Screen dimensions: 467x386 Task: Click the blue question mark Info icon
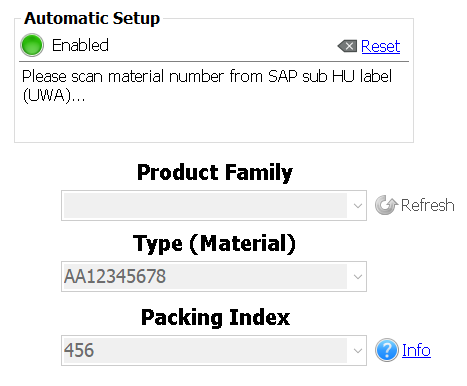pyautogui.click(x=387, y=350)
